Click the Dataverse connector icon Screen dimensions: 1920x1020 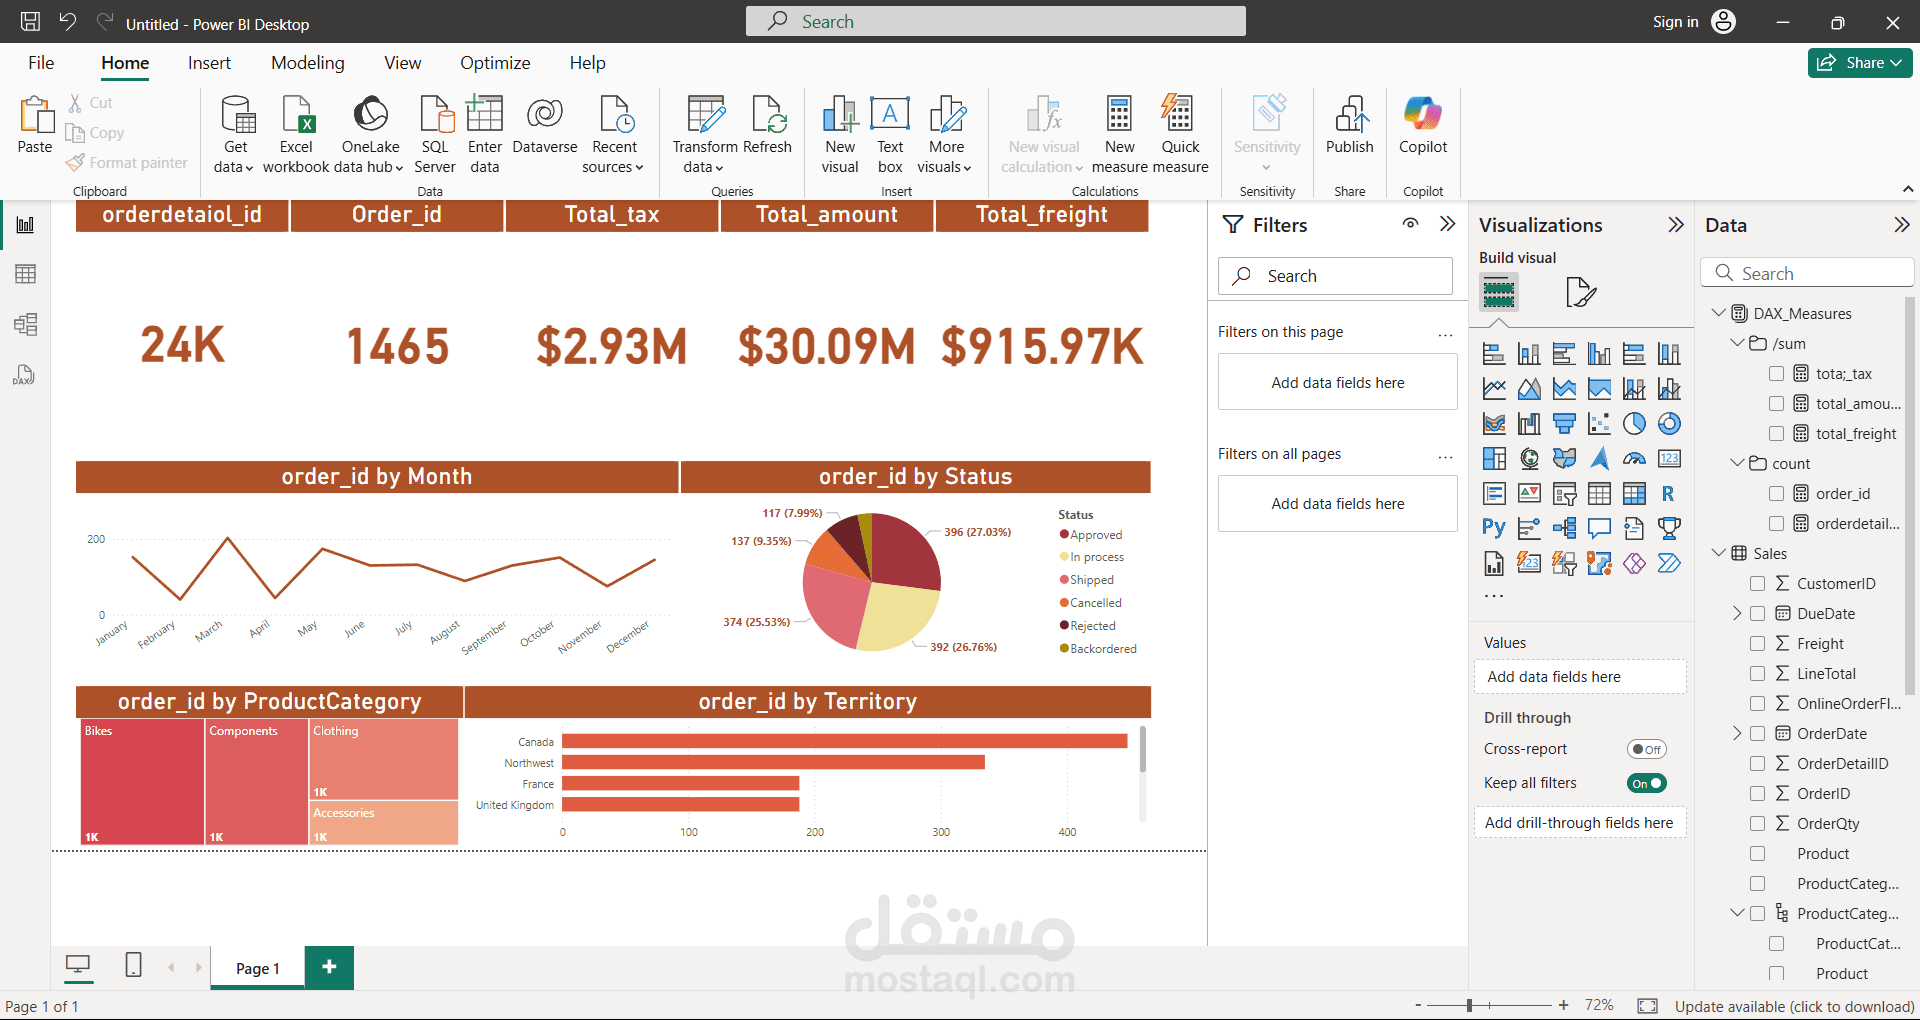click(x=544, y=114)
